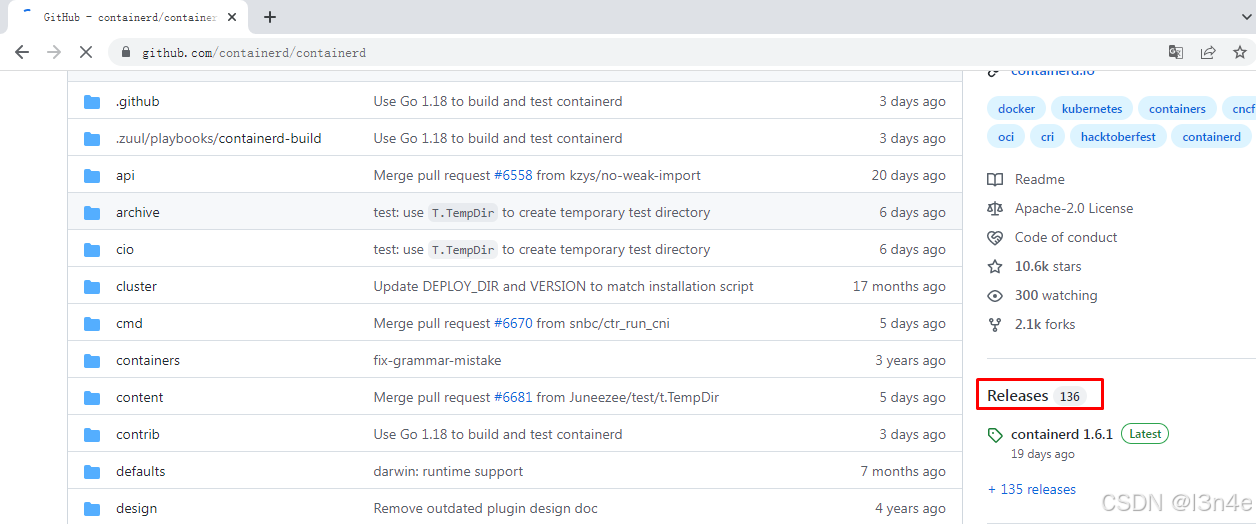1256x524 pixels.
Task: Open the api directory link
Action: point(125,175)
